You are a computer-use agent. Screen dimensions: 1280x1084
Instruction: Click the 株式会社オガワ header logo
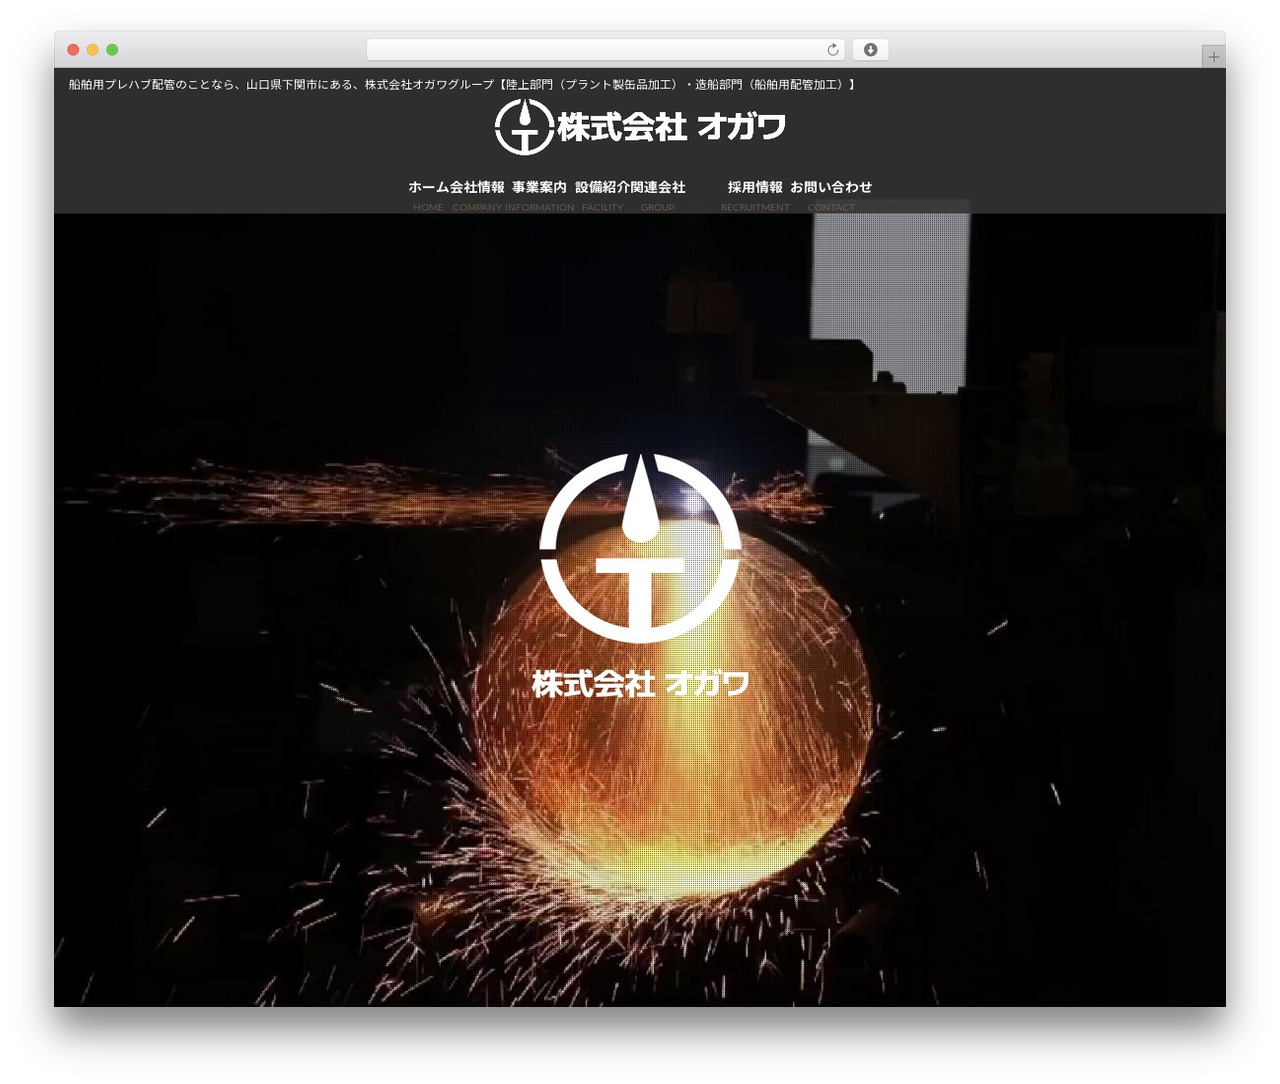(640, 127)
